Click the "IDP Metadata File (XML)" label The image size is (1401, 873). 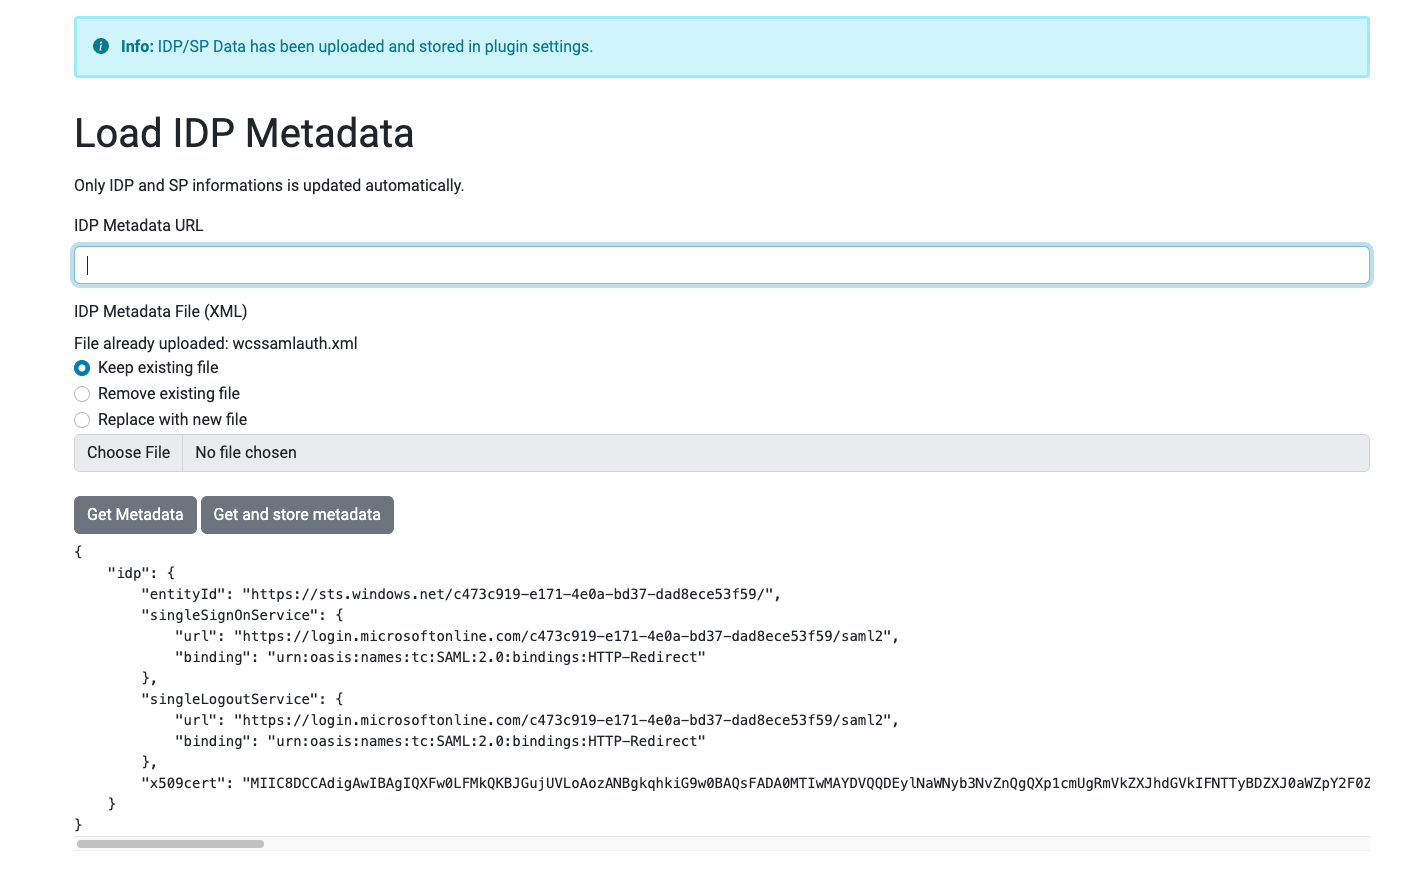point(161,312)
